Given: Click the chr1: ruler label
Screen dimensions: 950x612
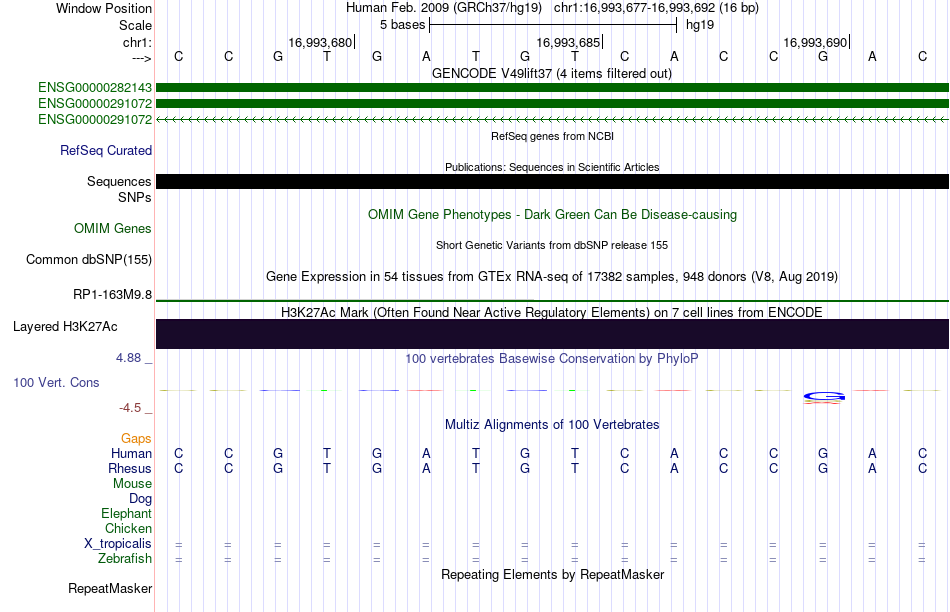Looking at the screenshot, I should point(138,42).
